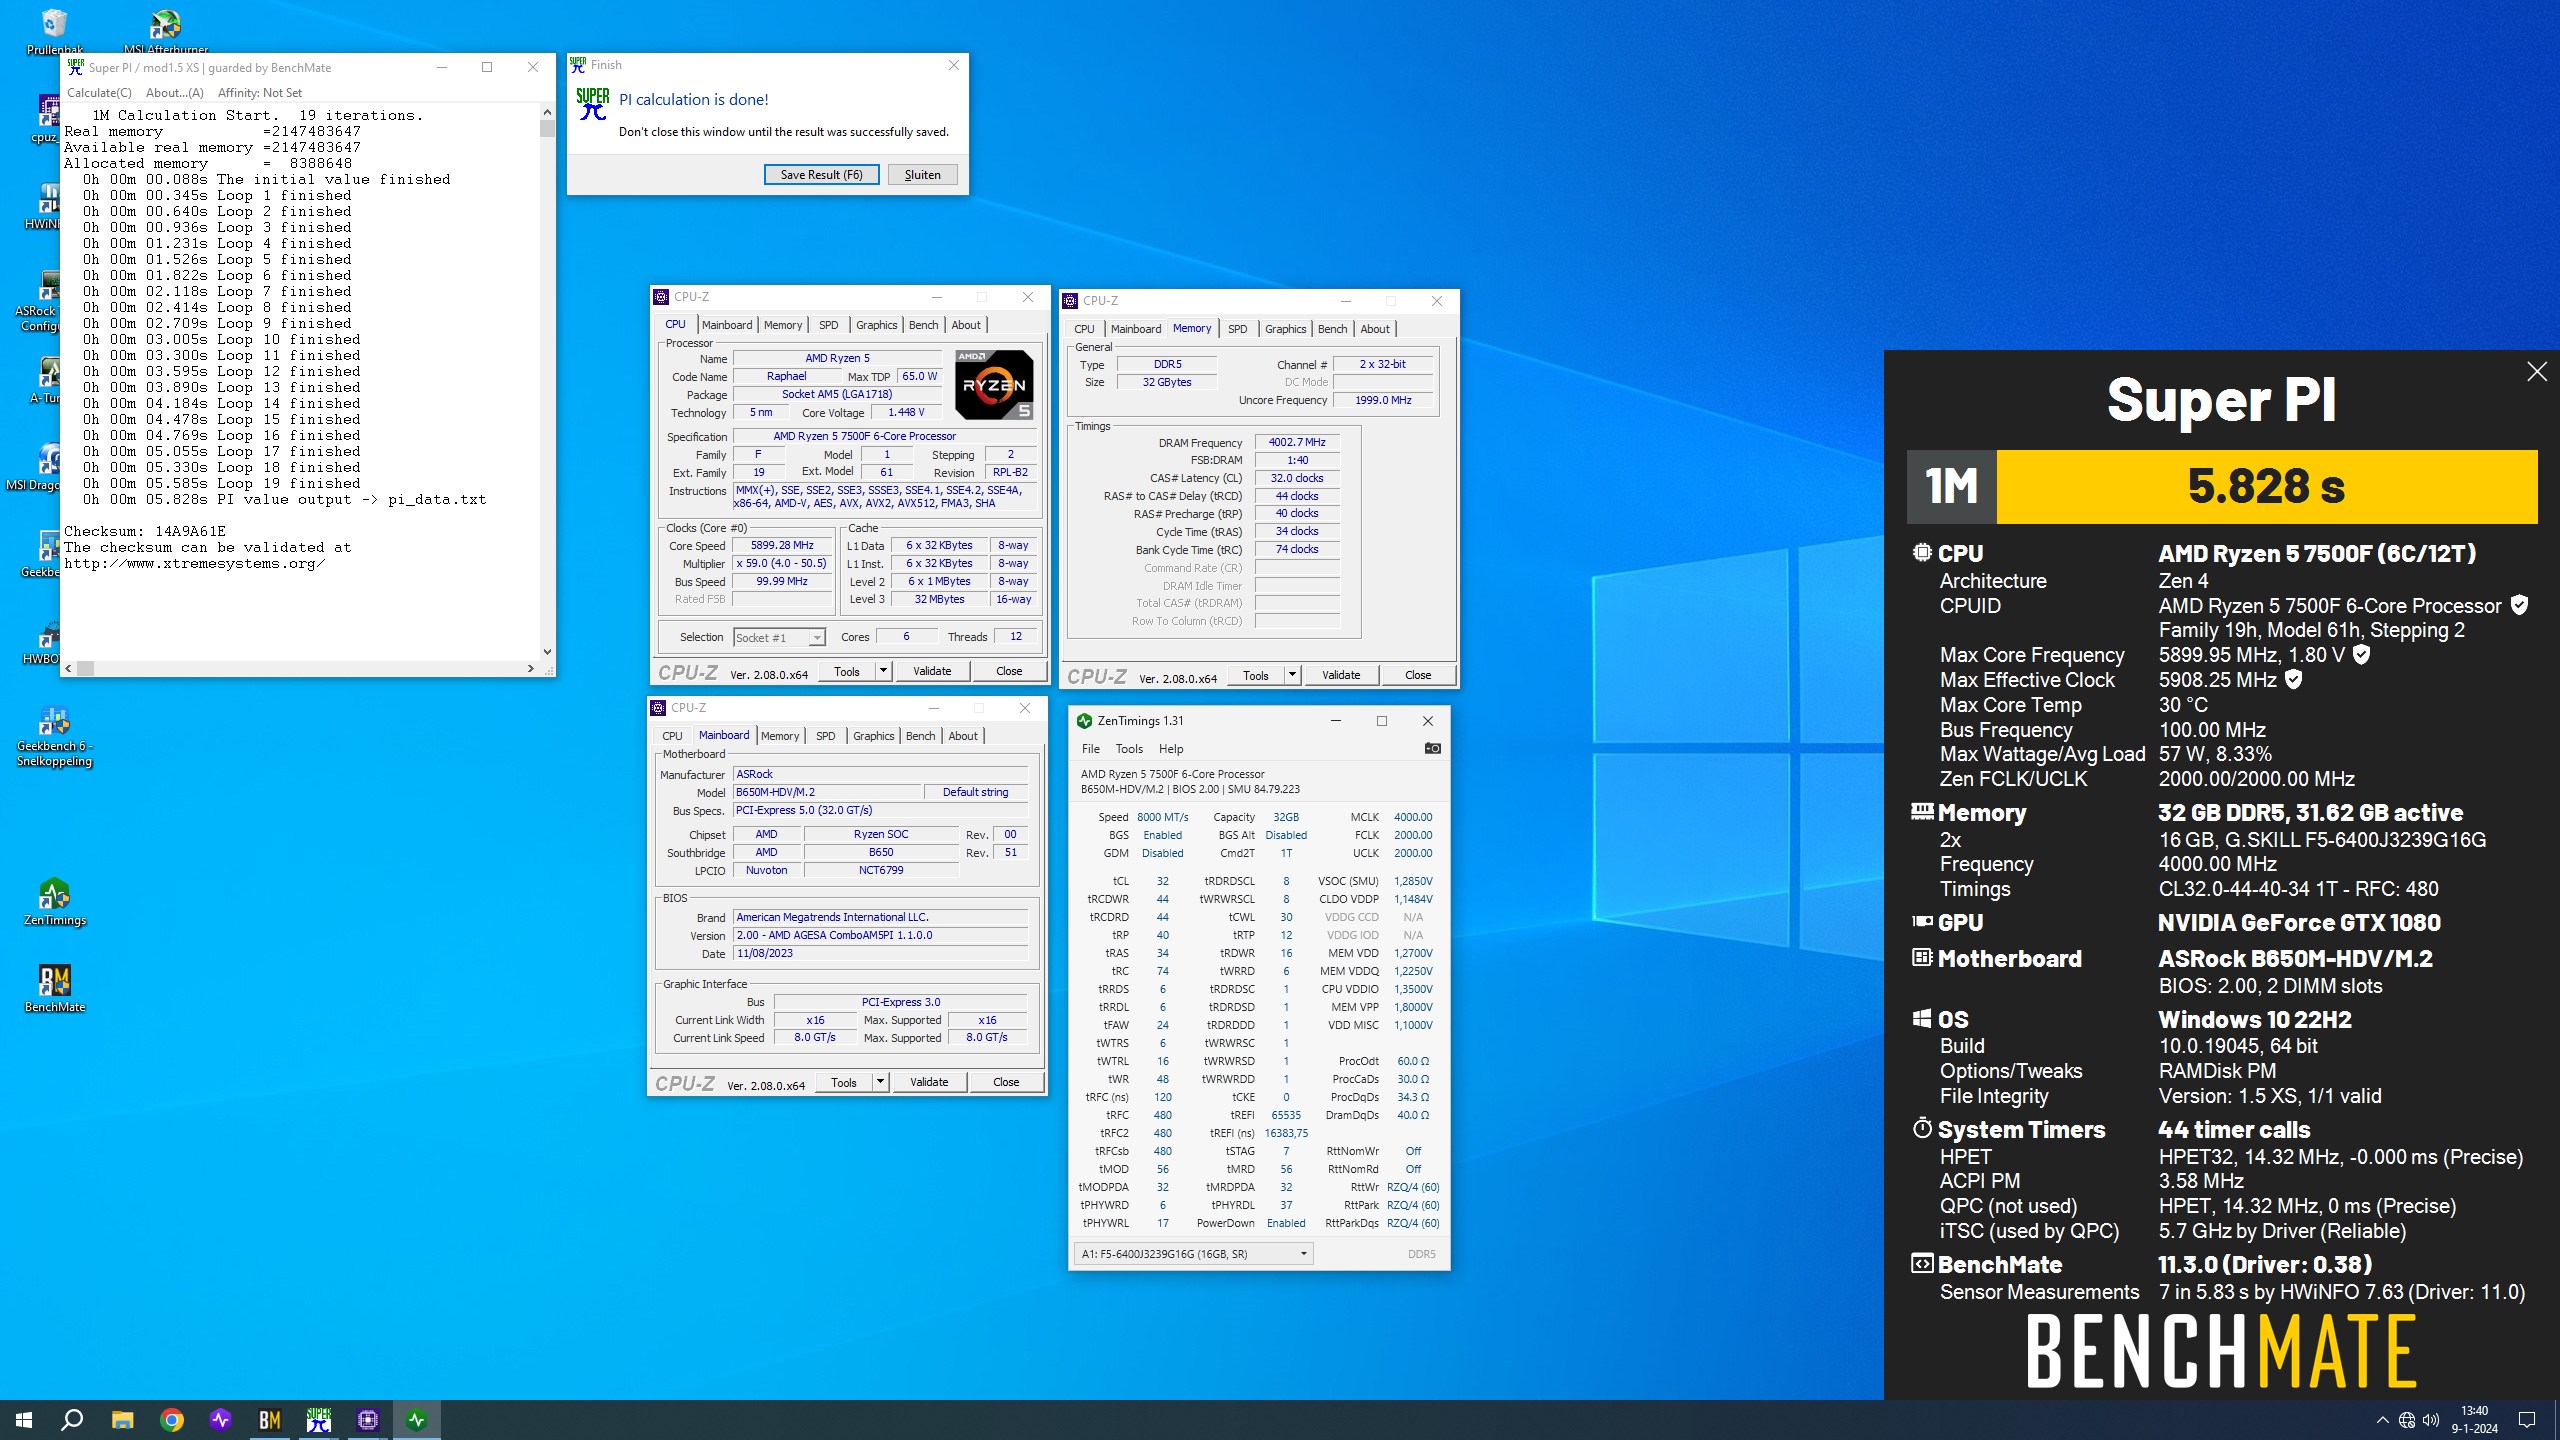Image resolution: width=2560 pixels, height=1440 pixels.
Task: Open Calculate(C) menu in Super PI
Action: [100, 93]
